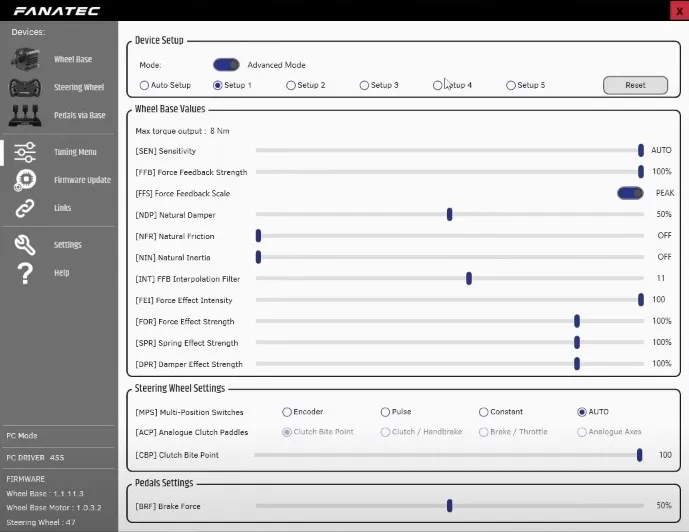The height and width of the screenshot is (532, 689).
Task: Select Brake / Throttle paddle mode
Action: [x=483, y=432]
